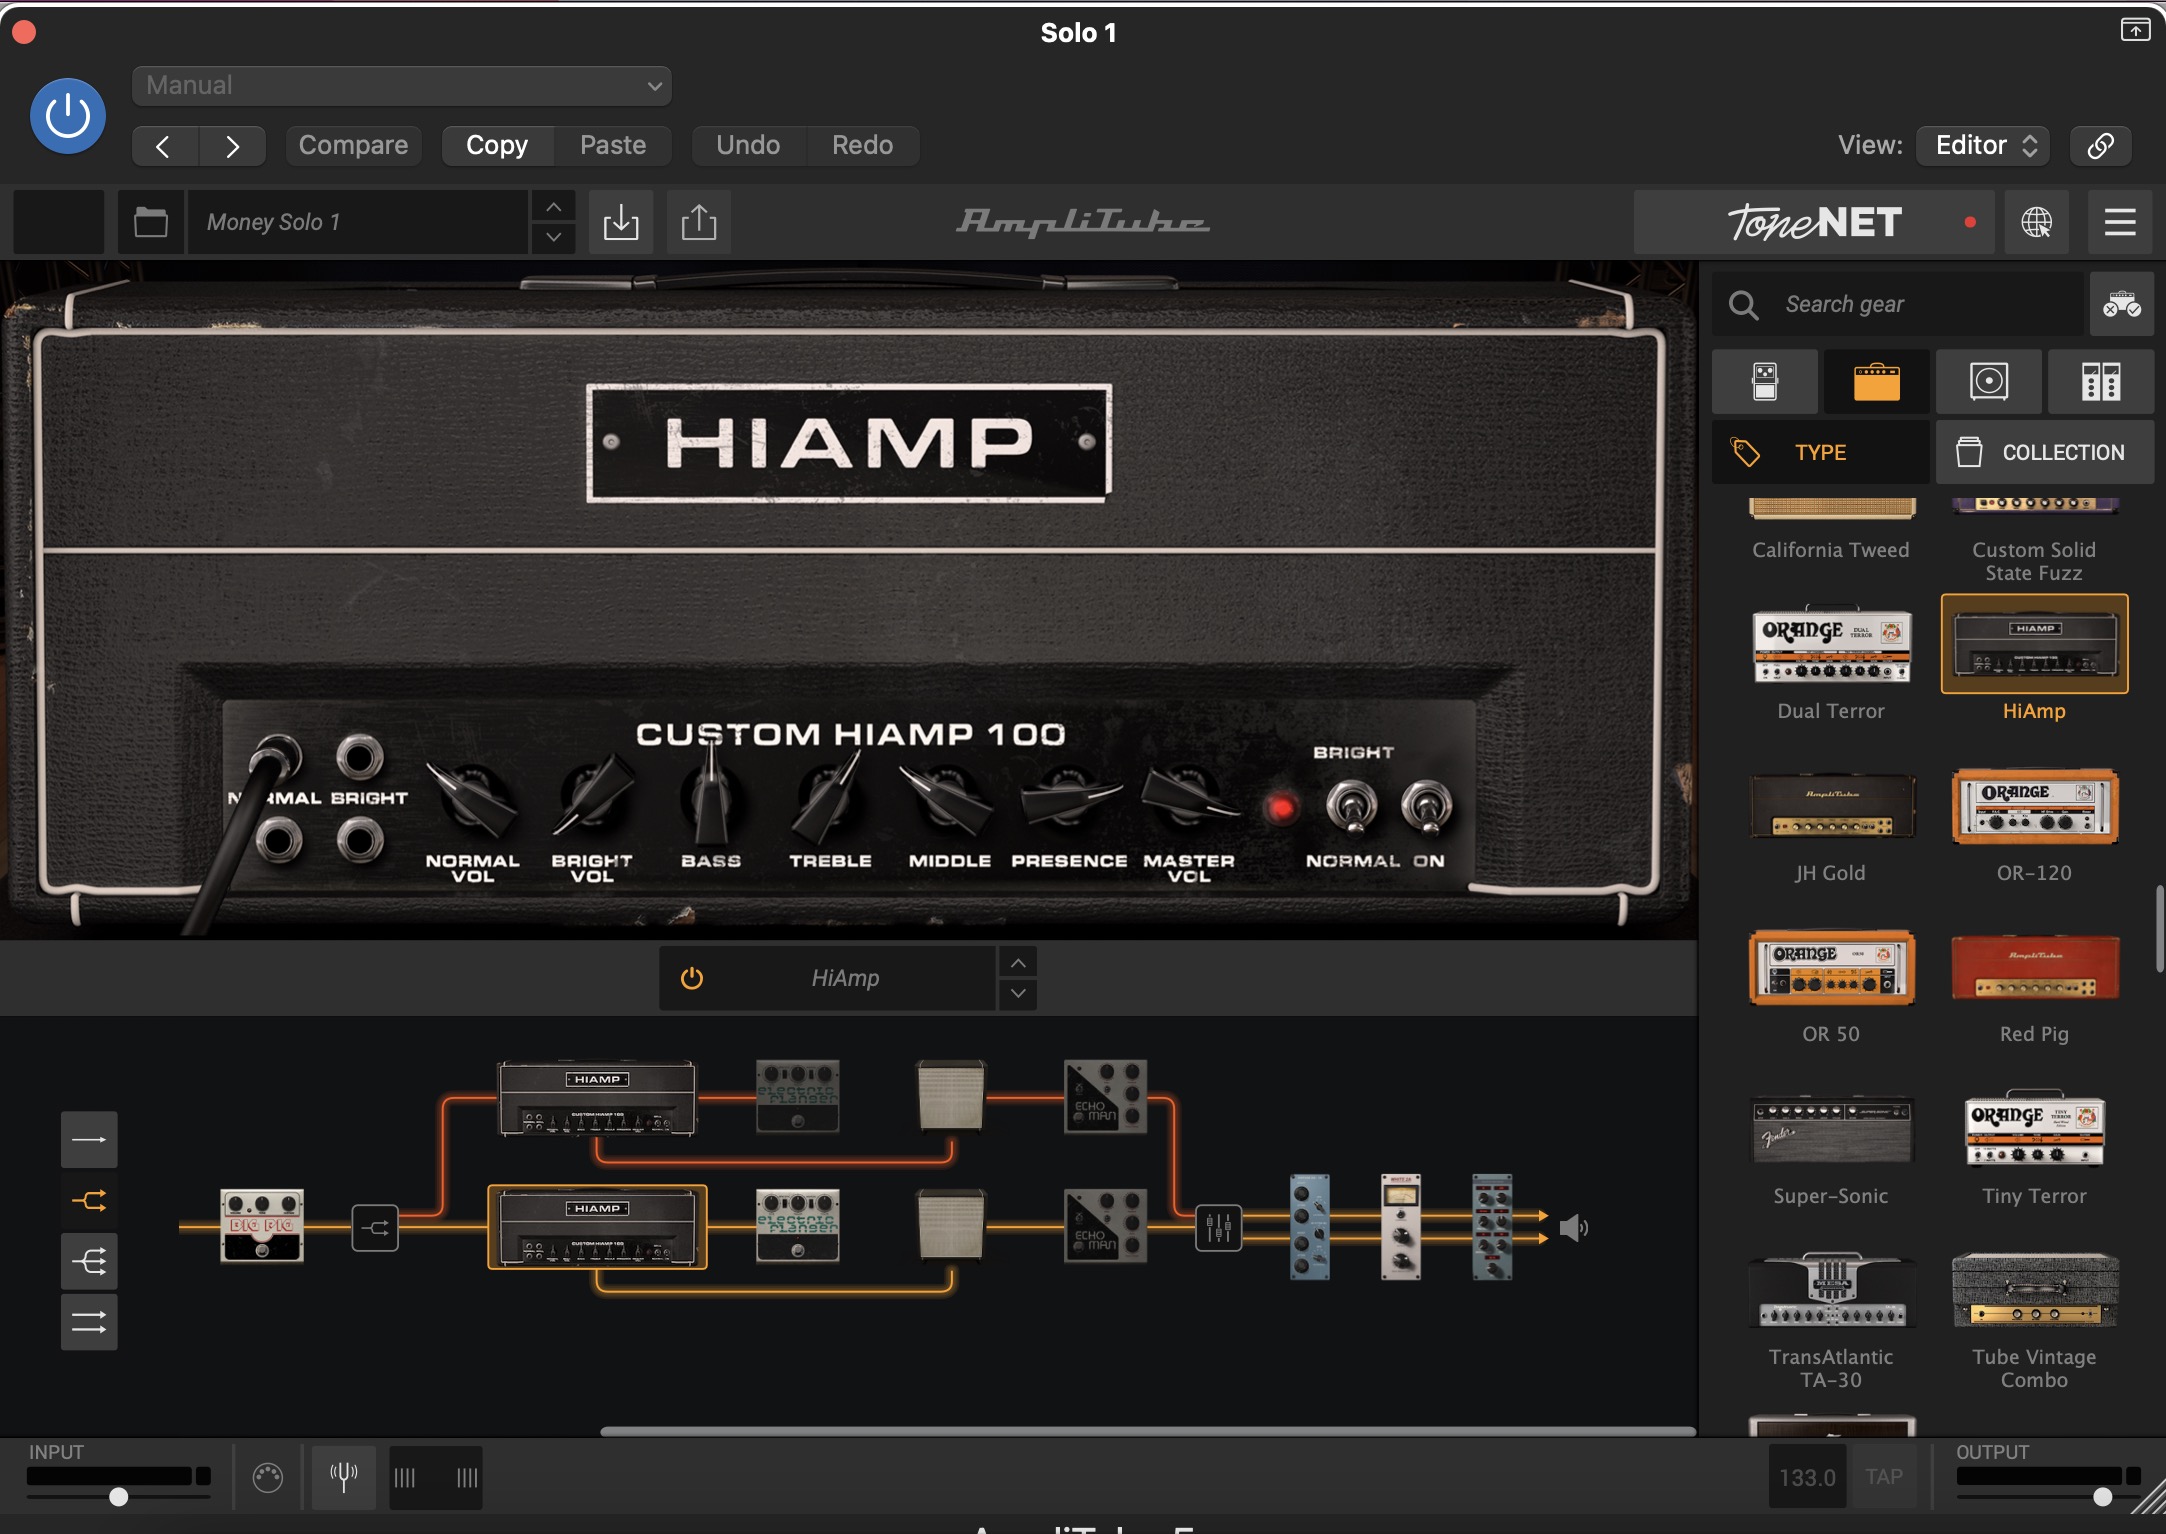
Task: Select the amplifier gear category tab
Action: coord(1877,382)
